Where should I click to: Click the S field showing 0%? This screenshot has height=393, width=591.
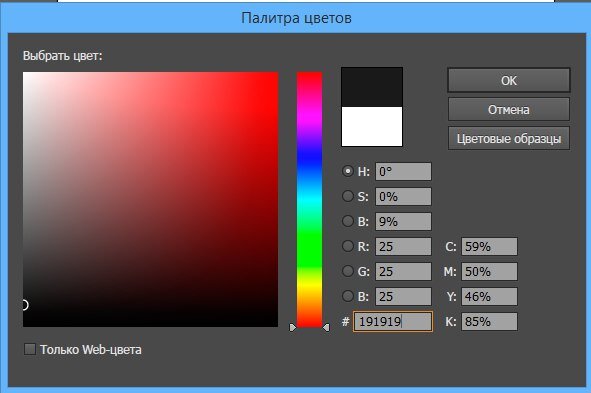click(403, 196)
